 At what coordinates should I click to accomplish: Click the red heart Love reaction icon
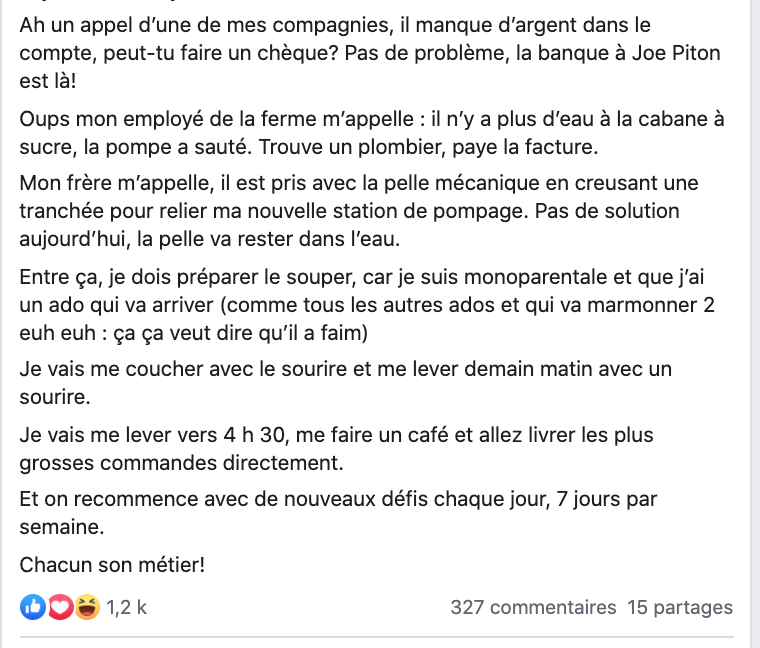coord(60,607)
